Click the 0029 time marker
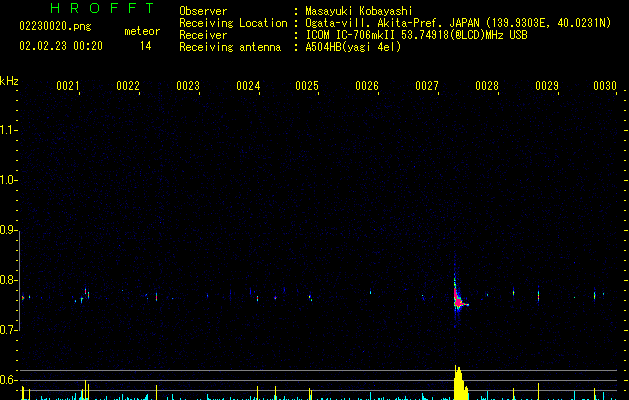 click(x=547, y=86)
